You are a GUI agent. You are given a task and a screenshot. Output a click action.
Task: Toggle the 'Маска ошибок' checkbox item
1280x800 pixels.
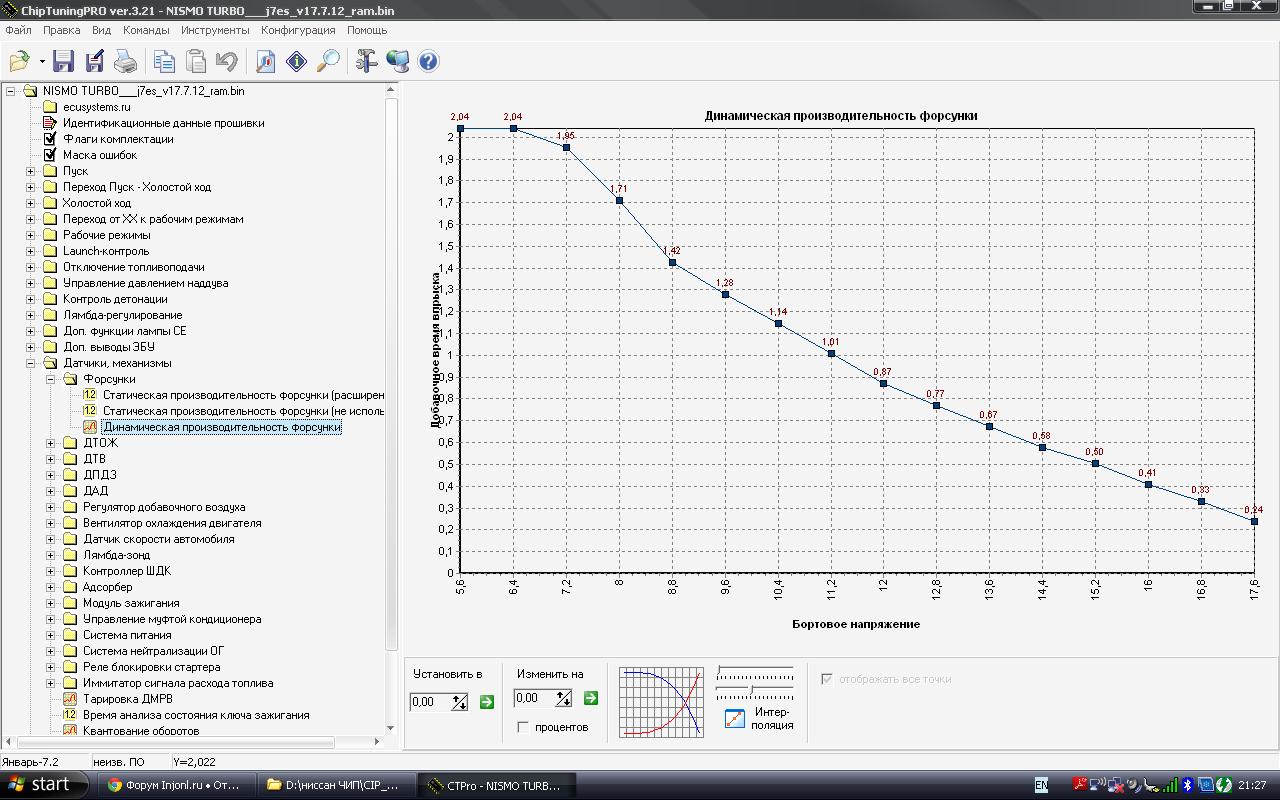(x=50, y=155)
